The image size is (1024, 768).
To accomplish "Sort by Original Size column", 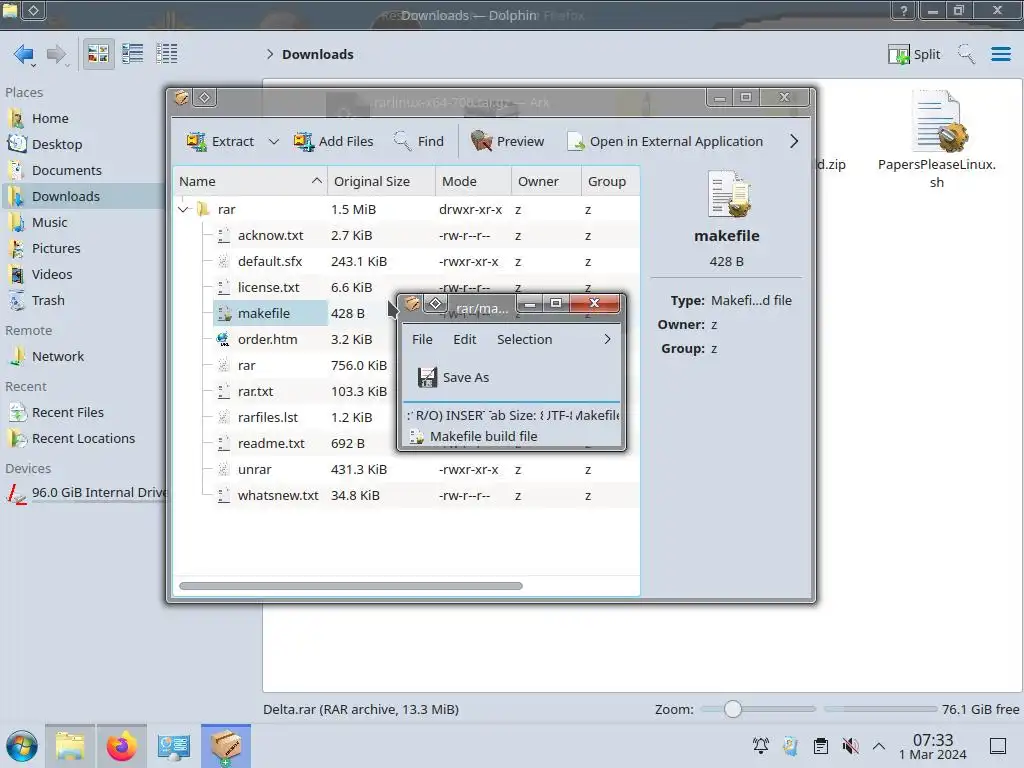I will pyautogui.click(x=381, y=181).
